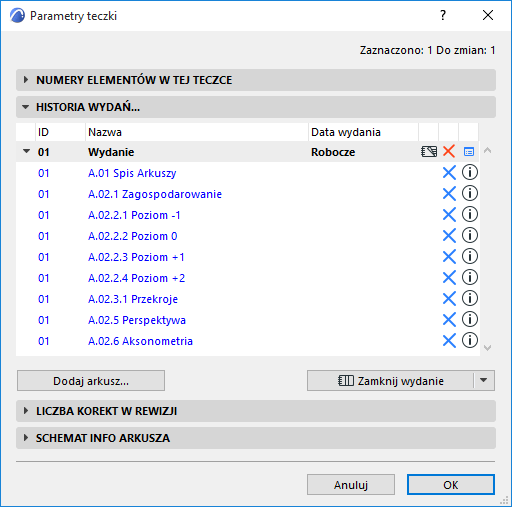Click the book icon in Wydanie row
The height and width of the screenshot is (507, 512).
(429, 152)
